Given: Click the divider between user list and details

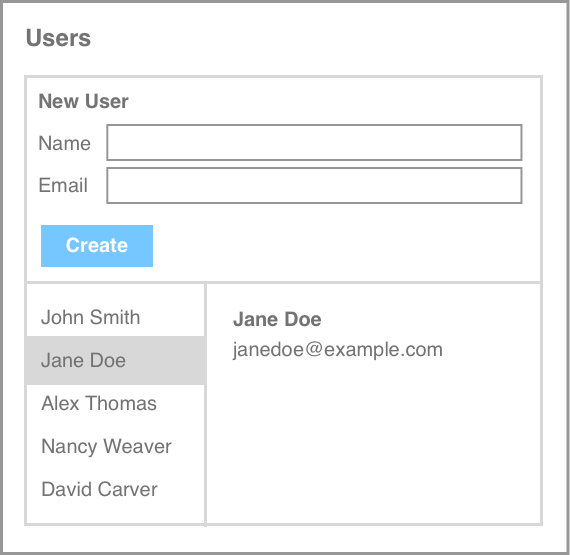Looking at the screenshot, I should pos(205,404).
